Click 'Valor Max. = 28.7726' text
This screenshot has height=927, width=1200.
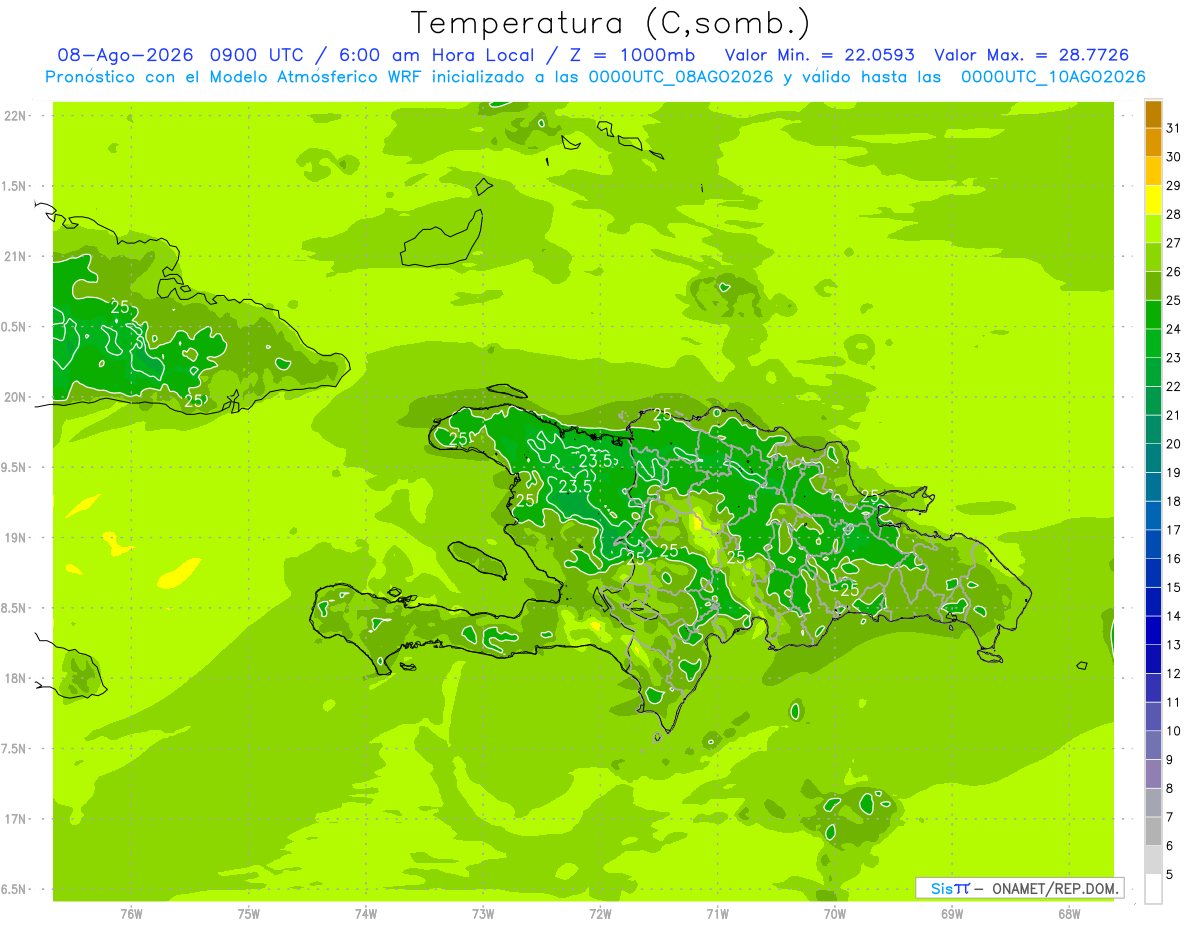click(x=1031, y=55)
